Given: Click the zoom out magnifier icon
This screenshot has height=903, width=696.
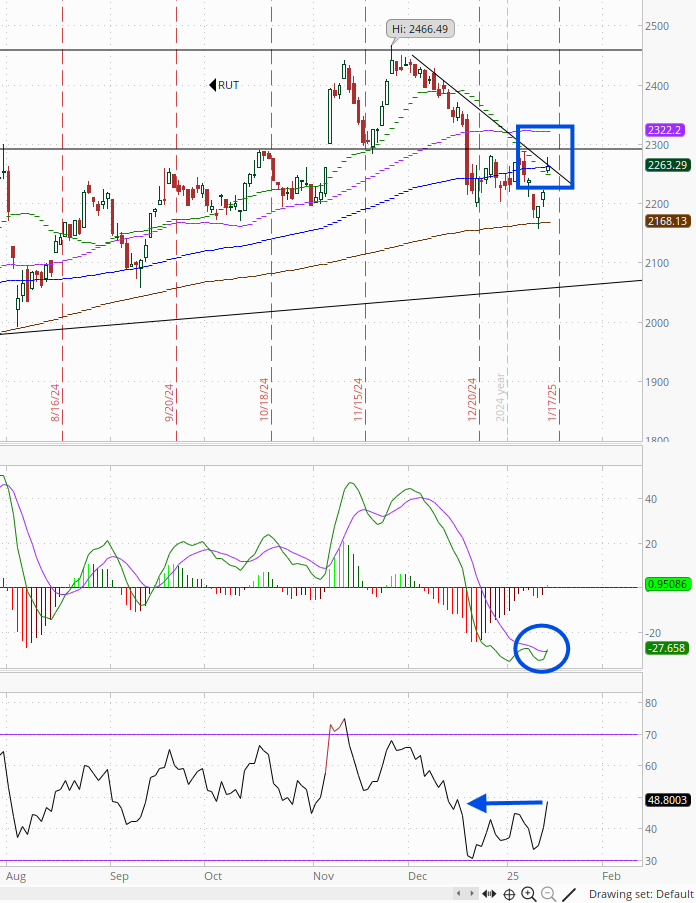Looking at the screenshot, I should click(x=549, y=894).
